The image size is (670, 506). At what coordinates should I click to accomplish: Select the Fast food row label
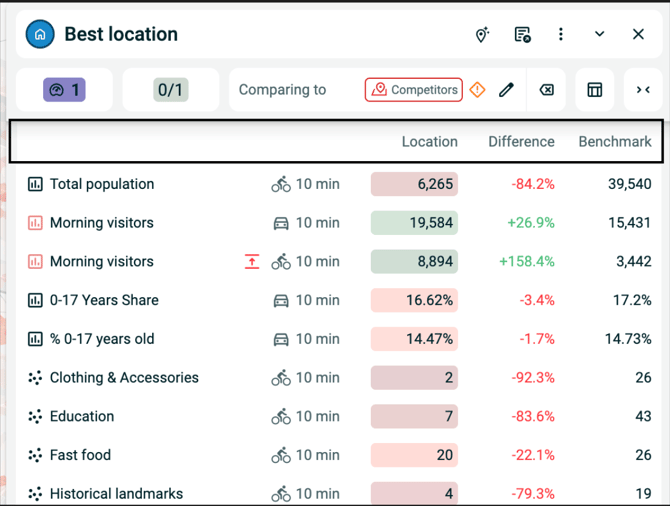click(80, 455)
